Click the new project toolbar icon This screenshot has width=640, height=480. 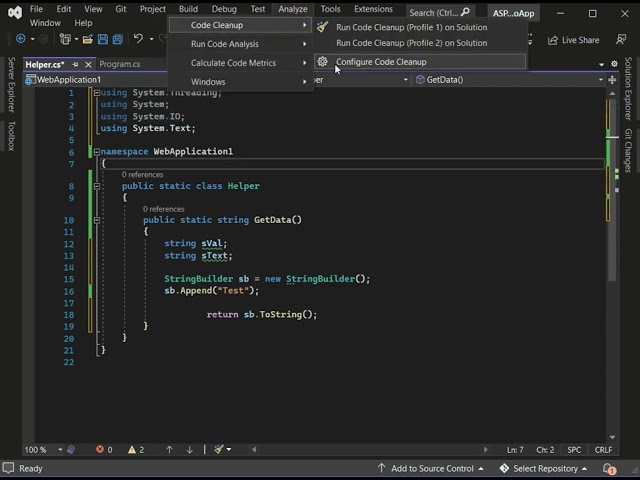tap(65, 39)
